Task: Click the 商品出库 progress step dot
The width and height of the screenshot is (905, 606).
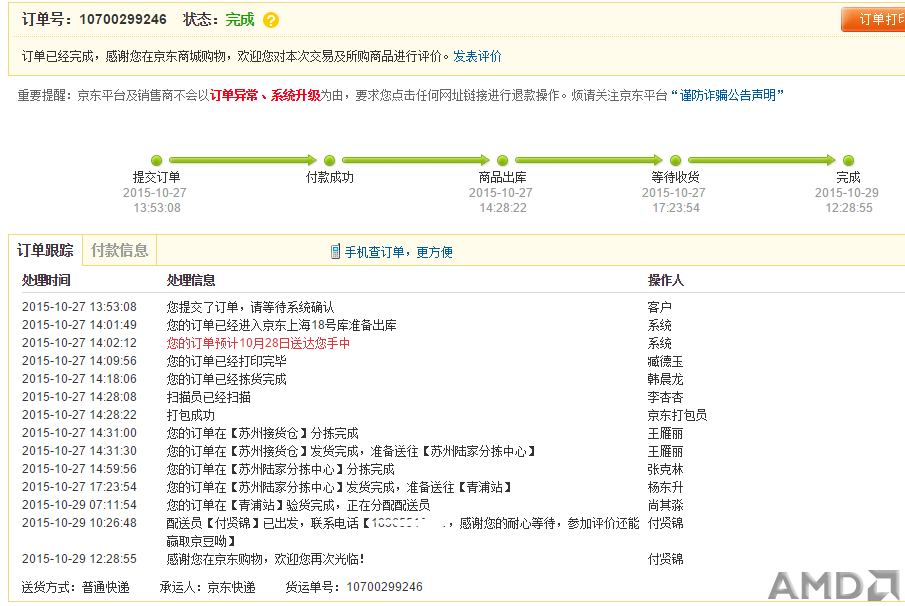Action: 503,160
